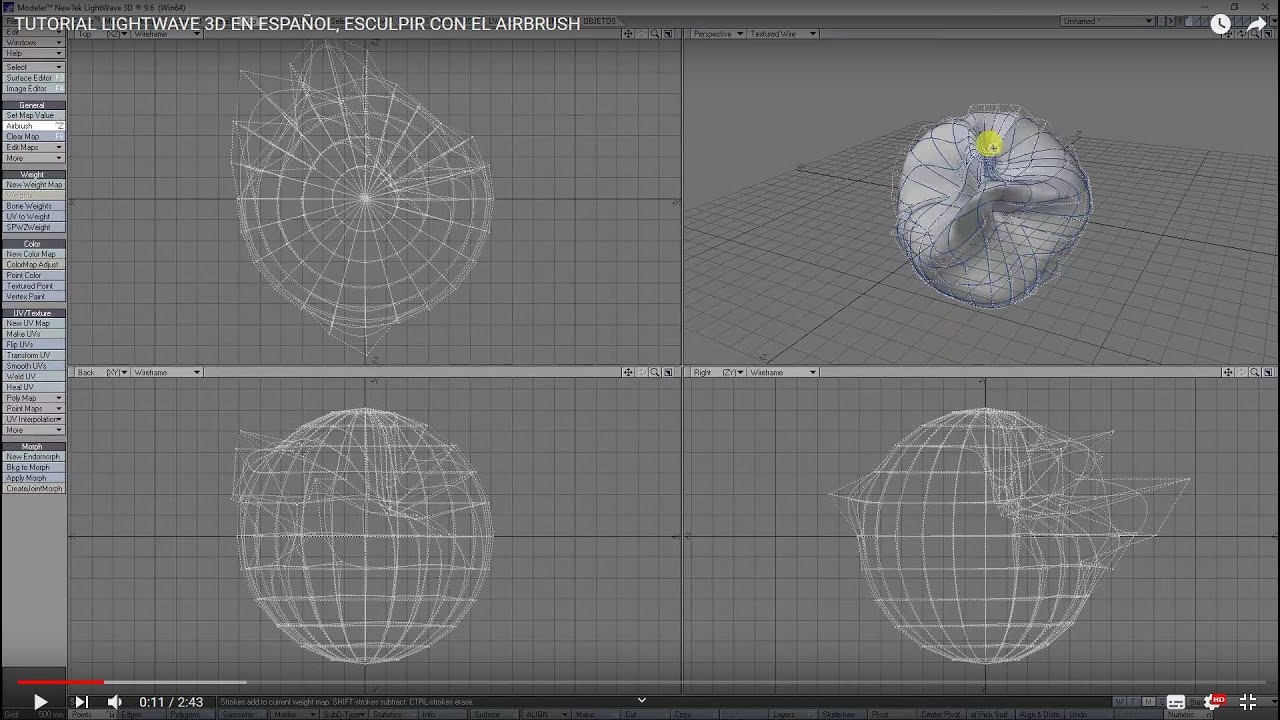Maximize the Back viewport
Screen dimensions: 1280x720
click(669, 372)
